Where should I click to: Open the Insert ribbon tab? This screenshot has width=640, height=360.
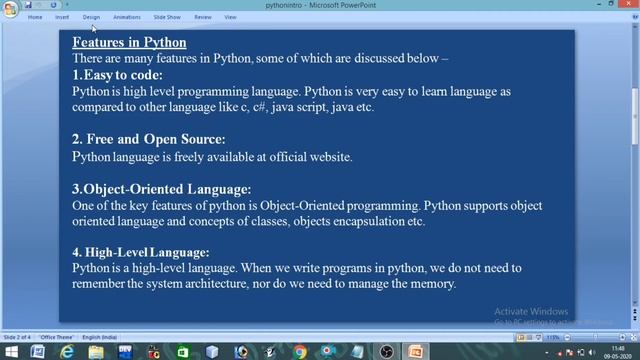(x=62, y=17)
